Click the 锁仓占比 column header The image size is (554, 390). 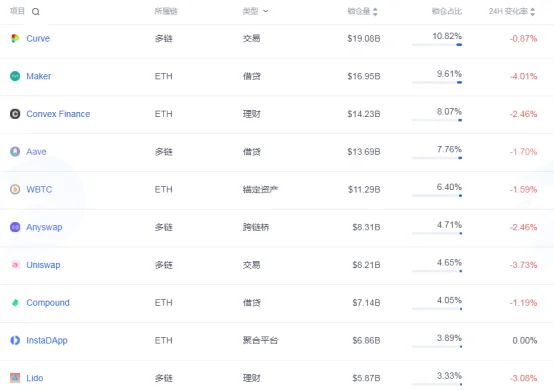pyautogui.click(x=447, y=11)
